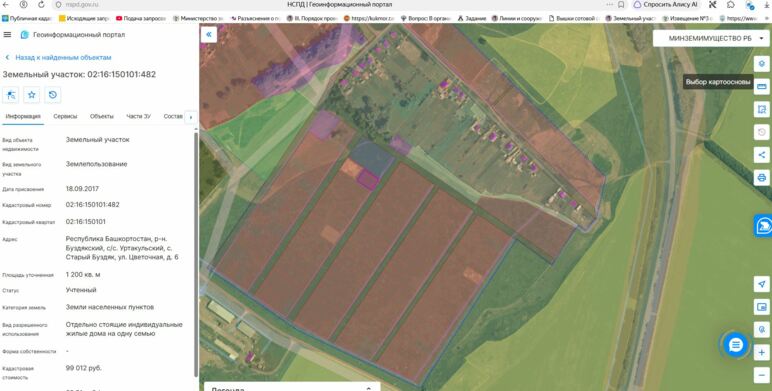The height and width of the screenshot is (391, 772).
Task: Zoom in with the plus button
Action: point(762,353)
